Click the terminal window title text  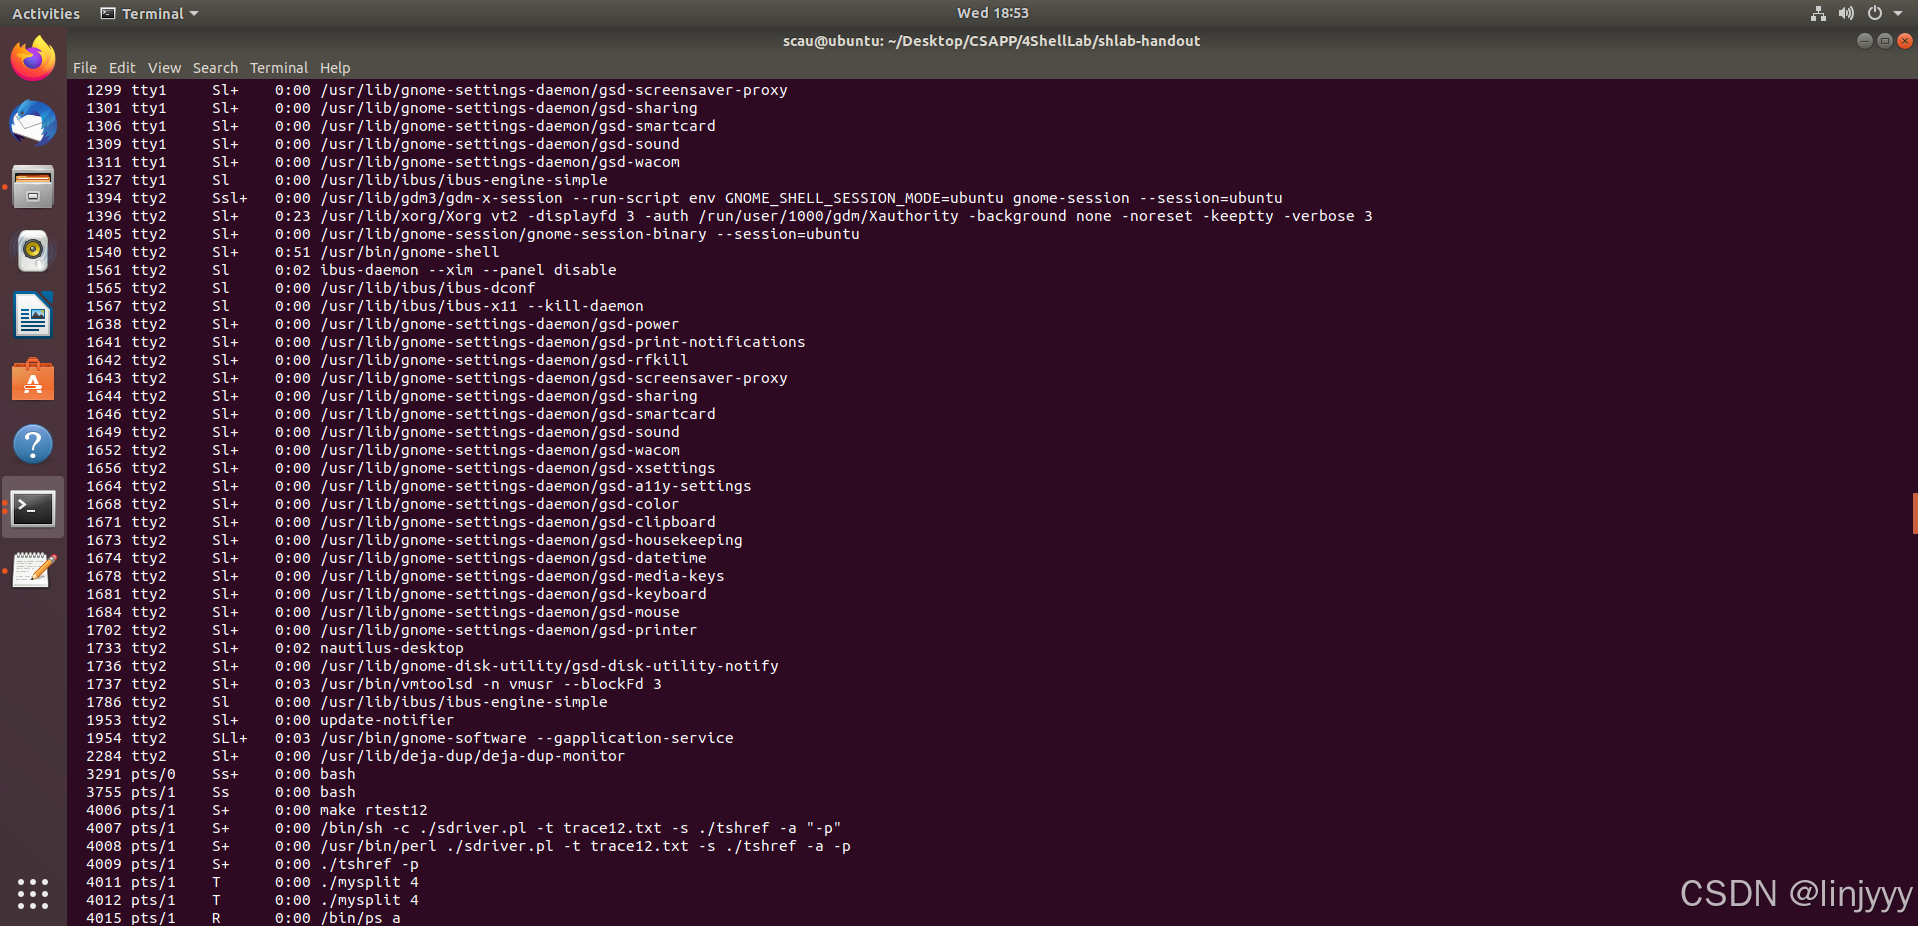point(991,41)
